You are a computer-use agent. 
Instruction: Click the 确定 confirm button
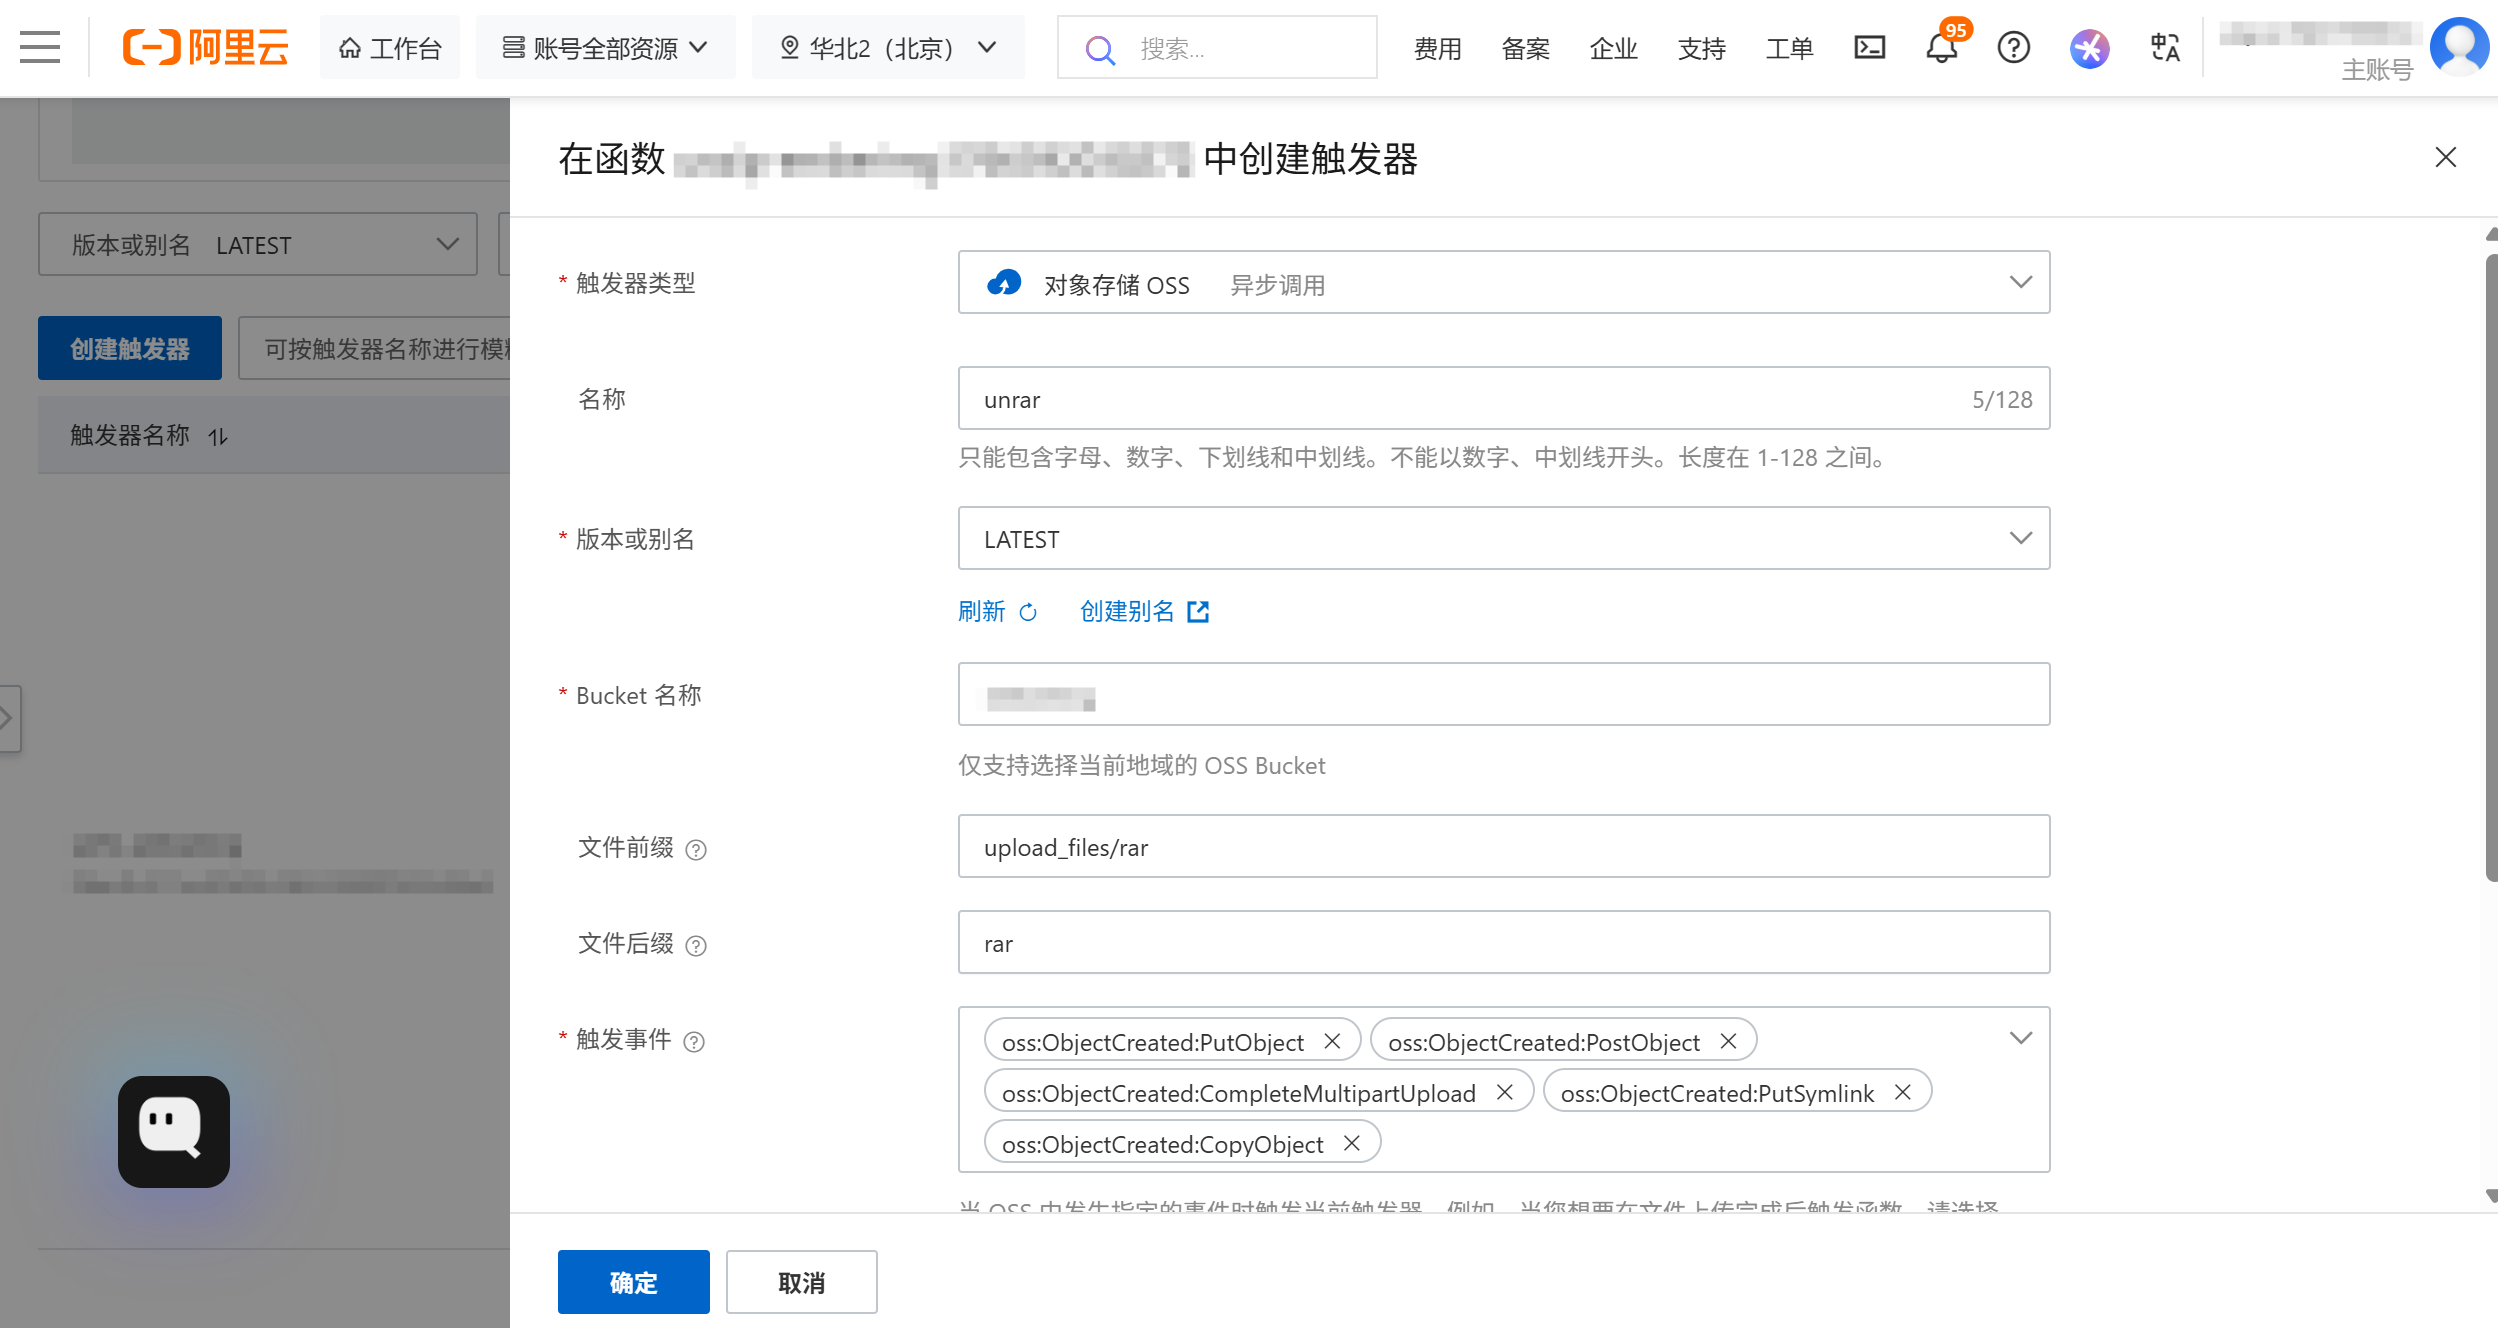[633, 1282]
